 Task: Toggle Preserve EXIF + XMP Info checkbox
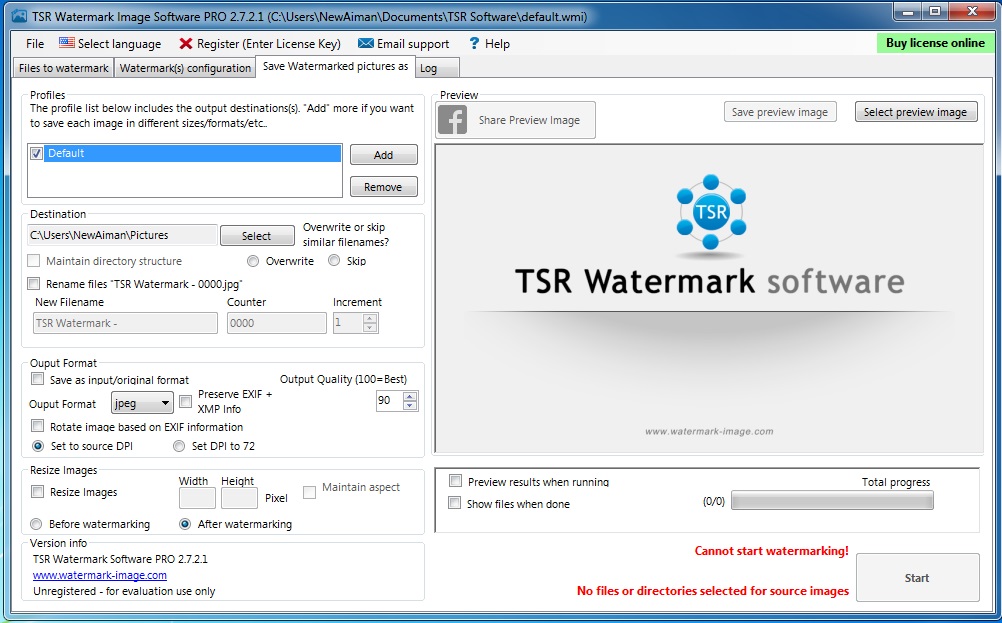point(185,401)
